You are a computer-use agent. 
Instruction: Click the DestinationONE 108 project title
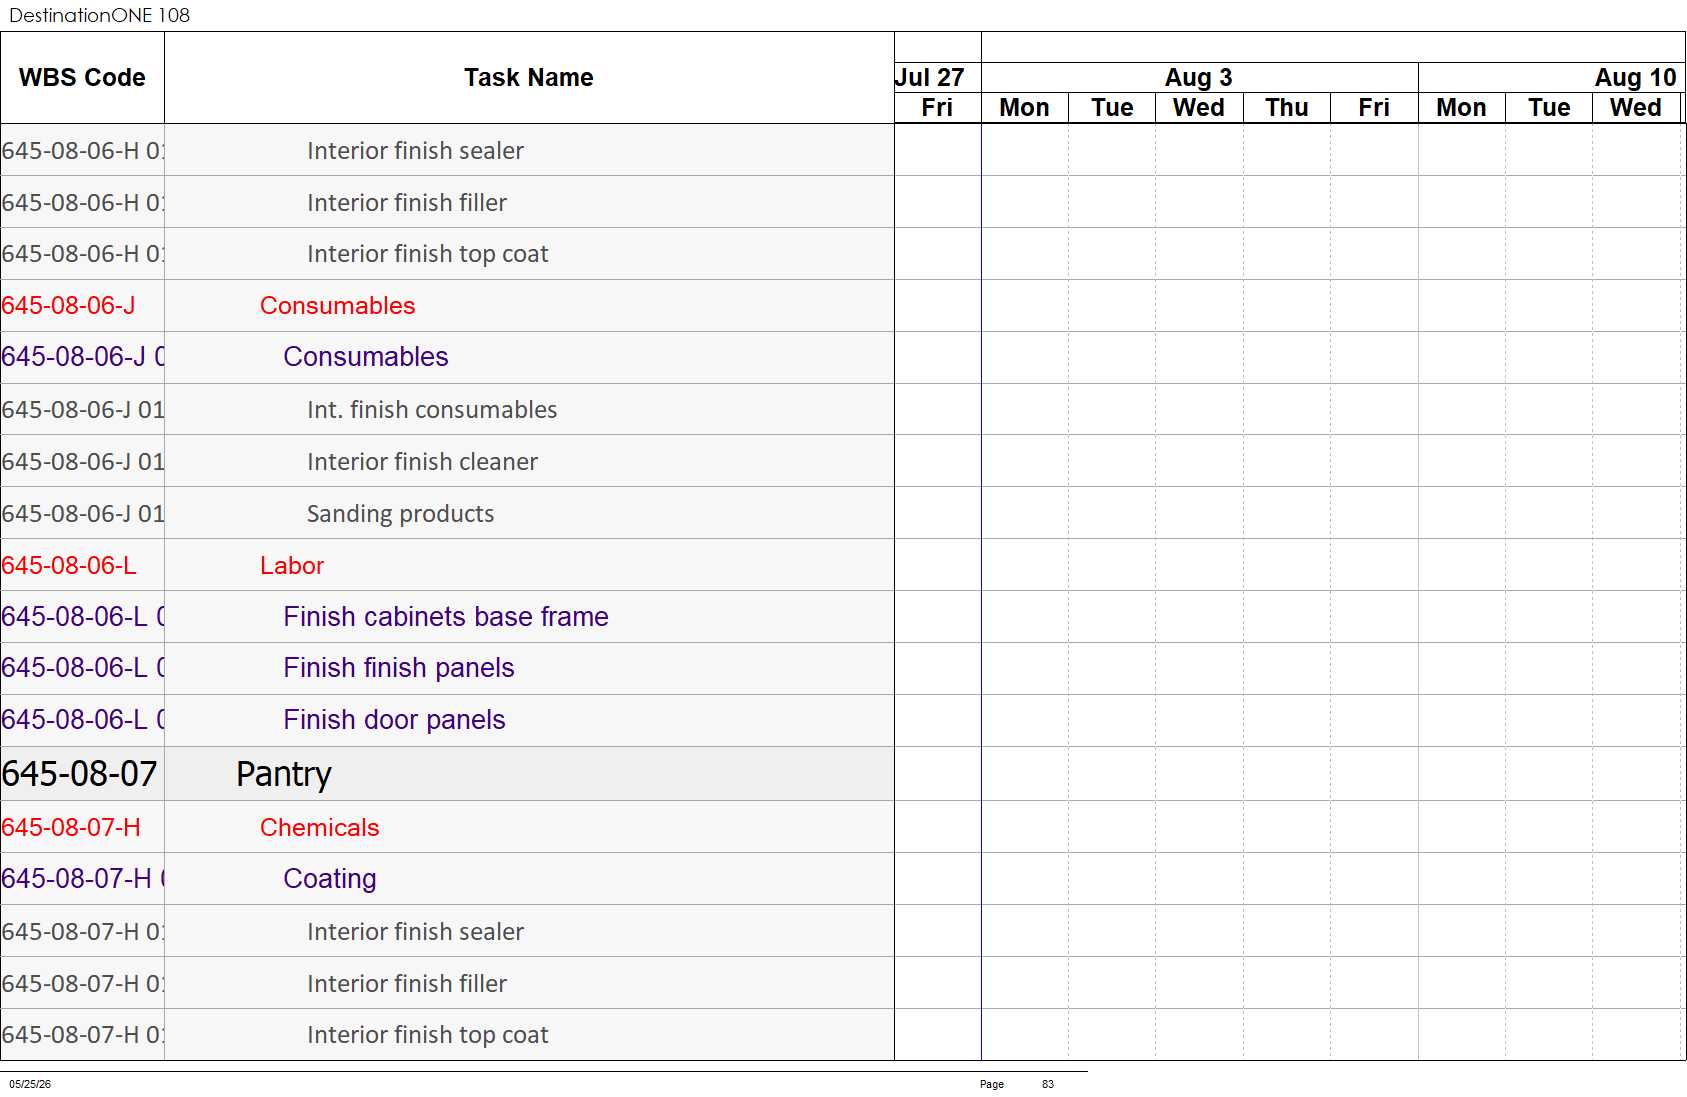[x=99, y=15]
